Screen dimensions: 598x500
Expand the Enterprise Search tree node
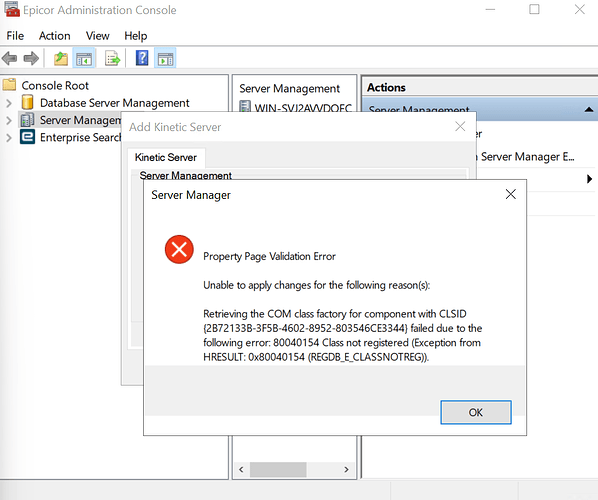[x=9, y=137]
